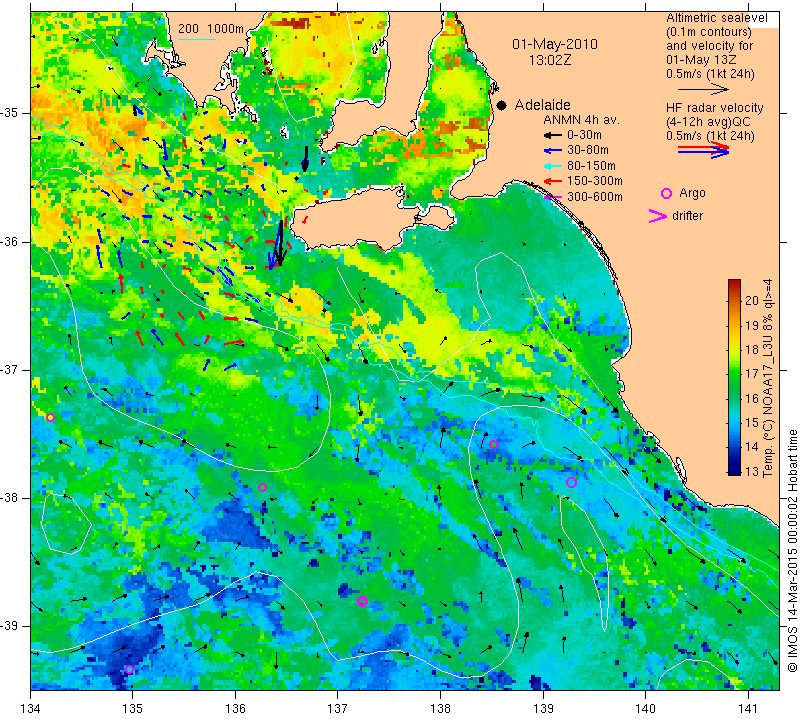Screen dimensions: 800x720
Task: Click the latitude -37 axis label
Action: [x=11, y=369]
